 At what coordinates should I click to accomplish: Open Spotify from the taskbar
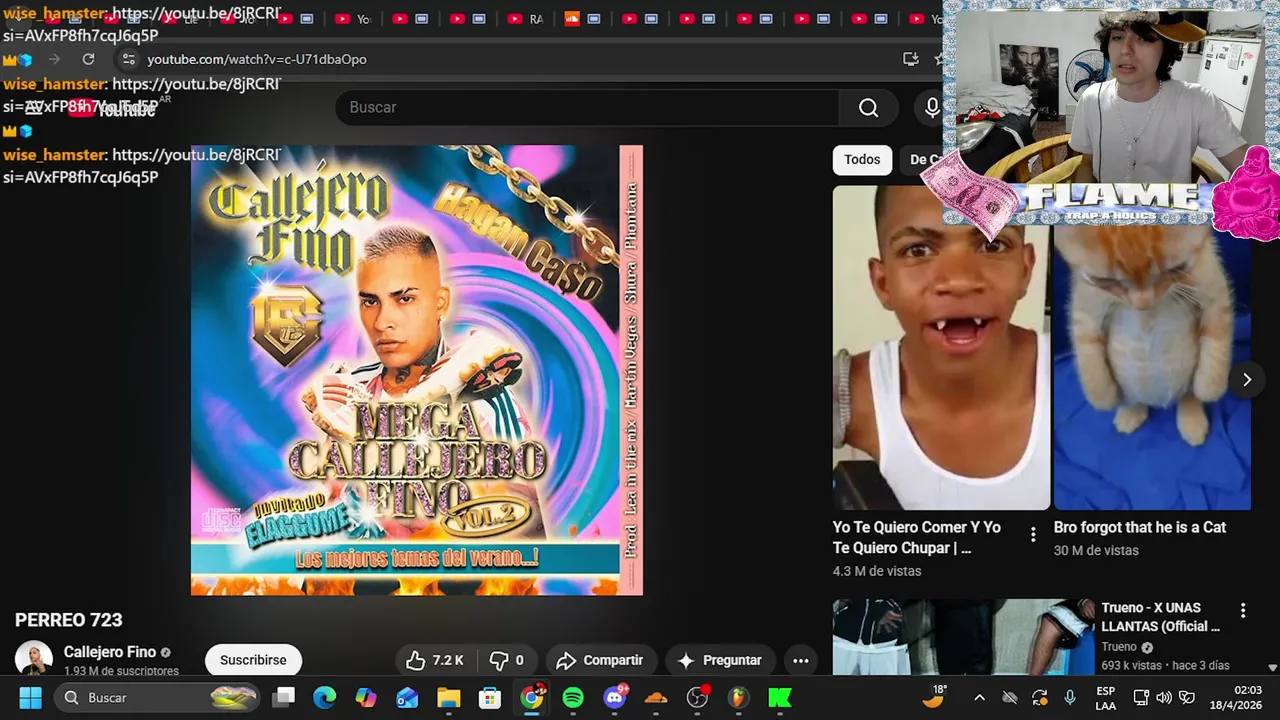[x=573, y=698]
